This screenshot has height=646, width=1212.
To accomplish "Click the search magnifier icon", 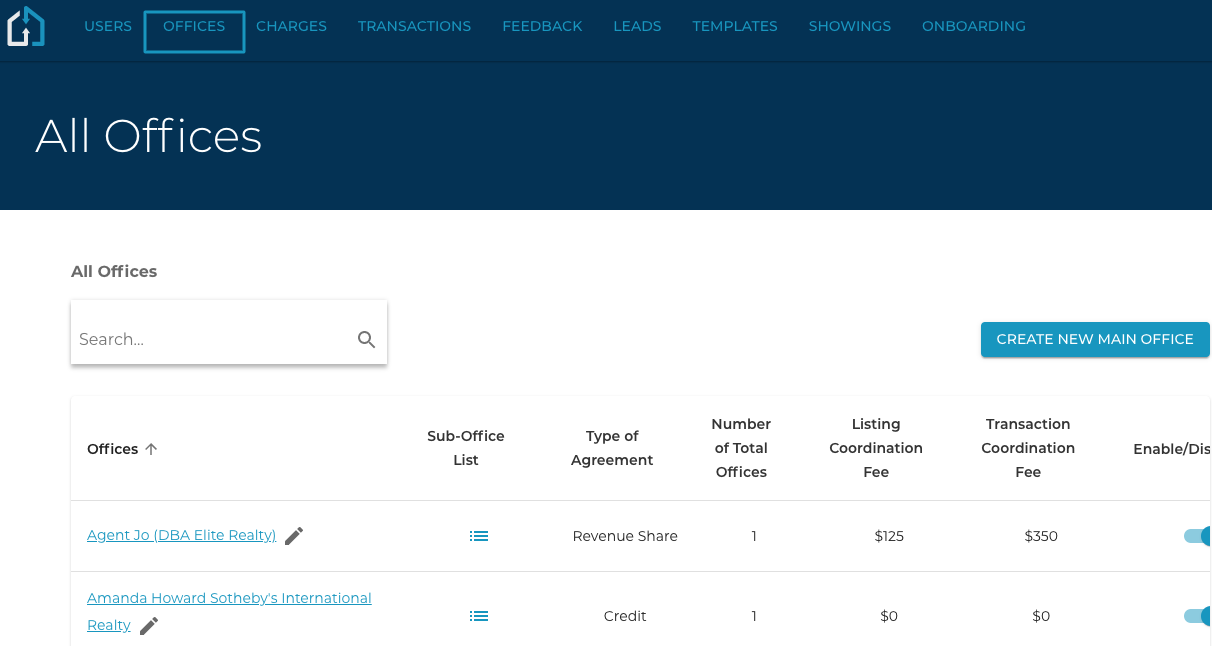I will (366, 340).
